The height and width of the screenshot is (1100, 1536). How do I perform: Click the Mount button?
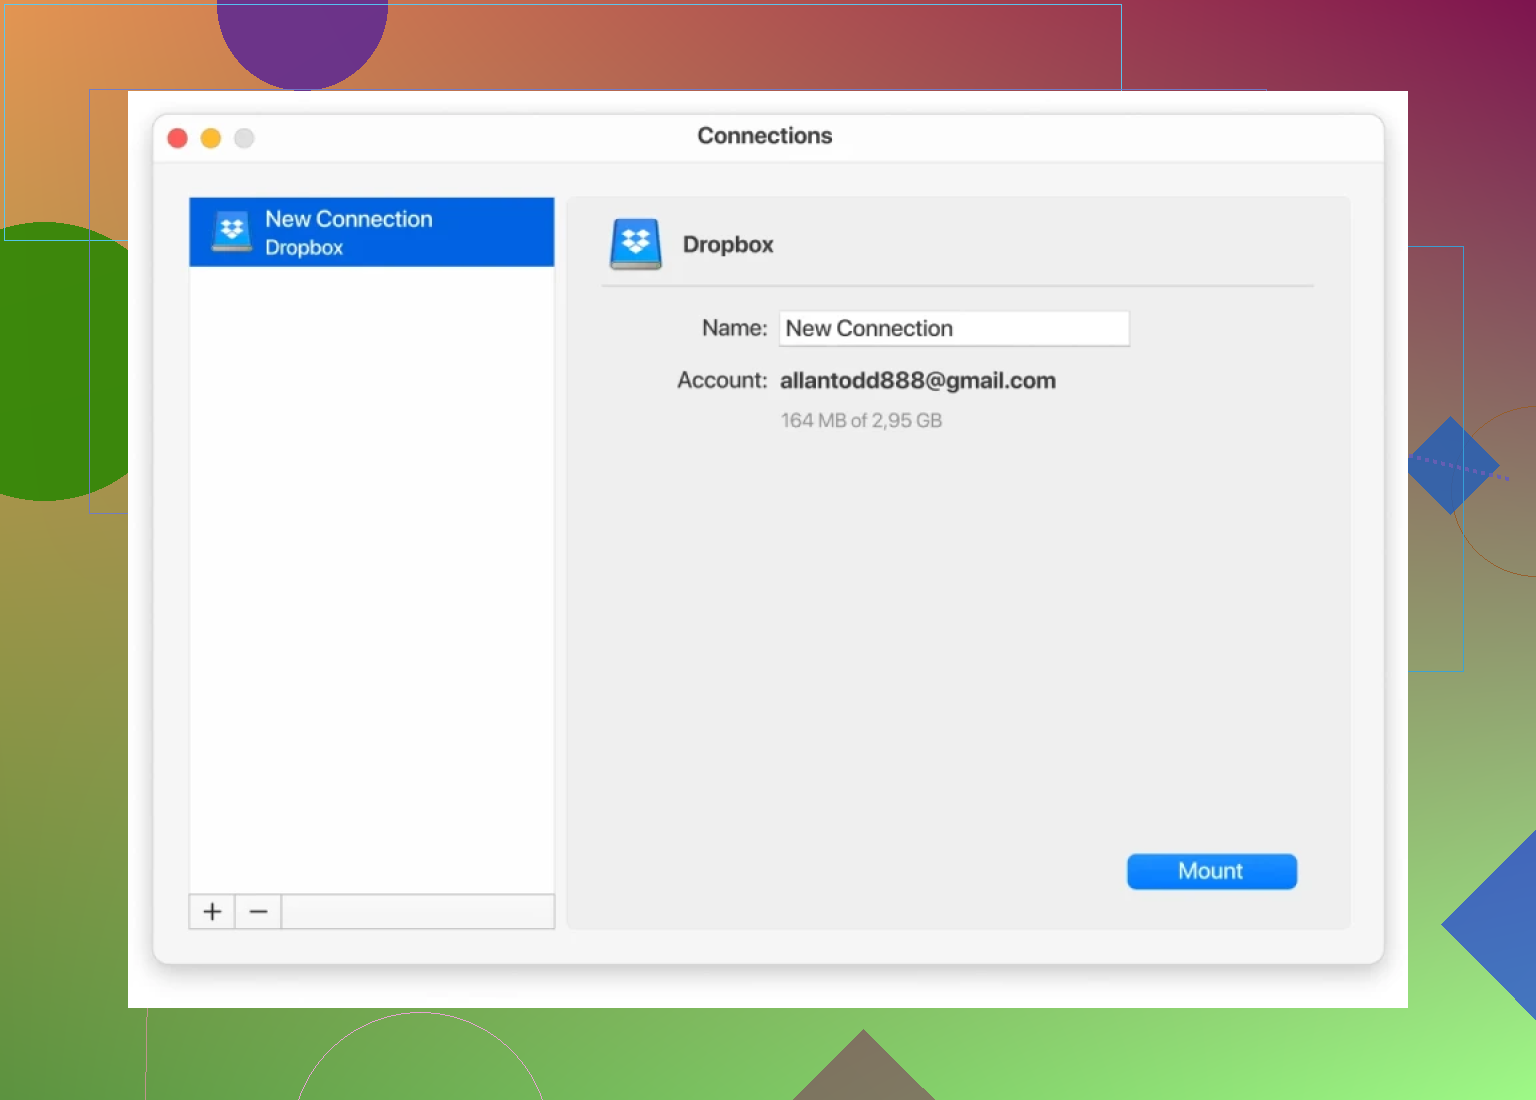click(x=1212, y=871)
